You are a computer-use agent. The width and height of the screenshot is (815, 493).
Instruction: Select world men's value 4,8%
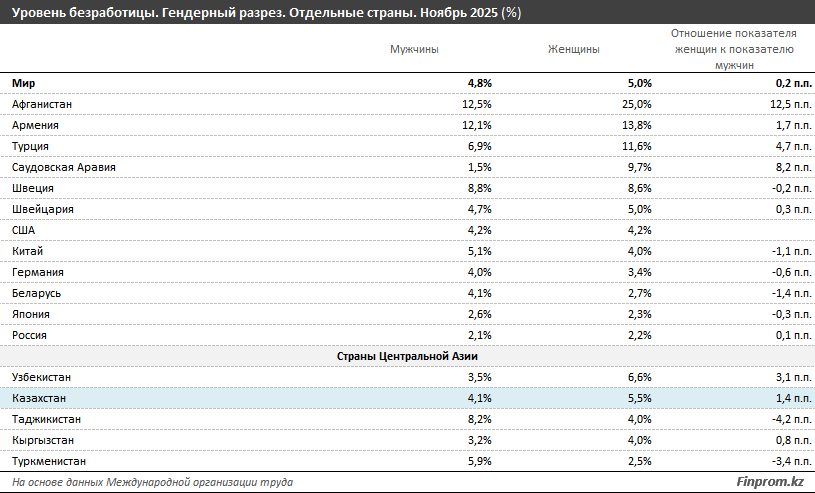point(480,83)
